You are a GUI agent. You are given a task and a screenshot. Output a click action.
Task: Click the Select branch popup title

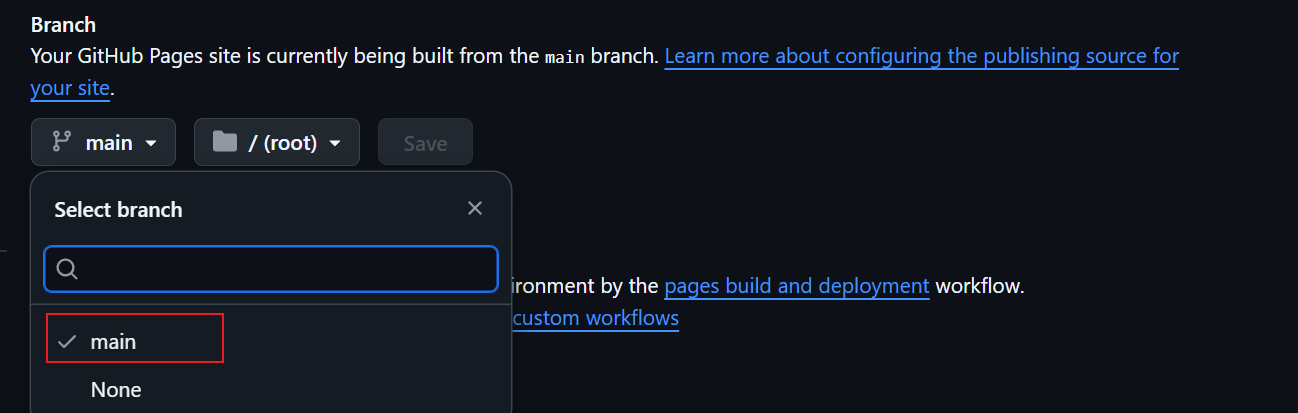[x=118, y=209]
